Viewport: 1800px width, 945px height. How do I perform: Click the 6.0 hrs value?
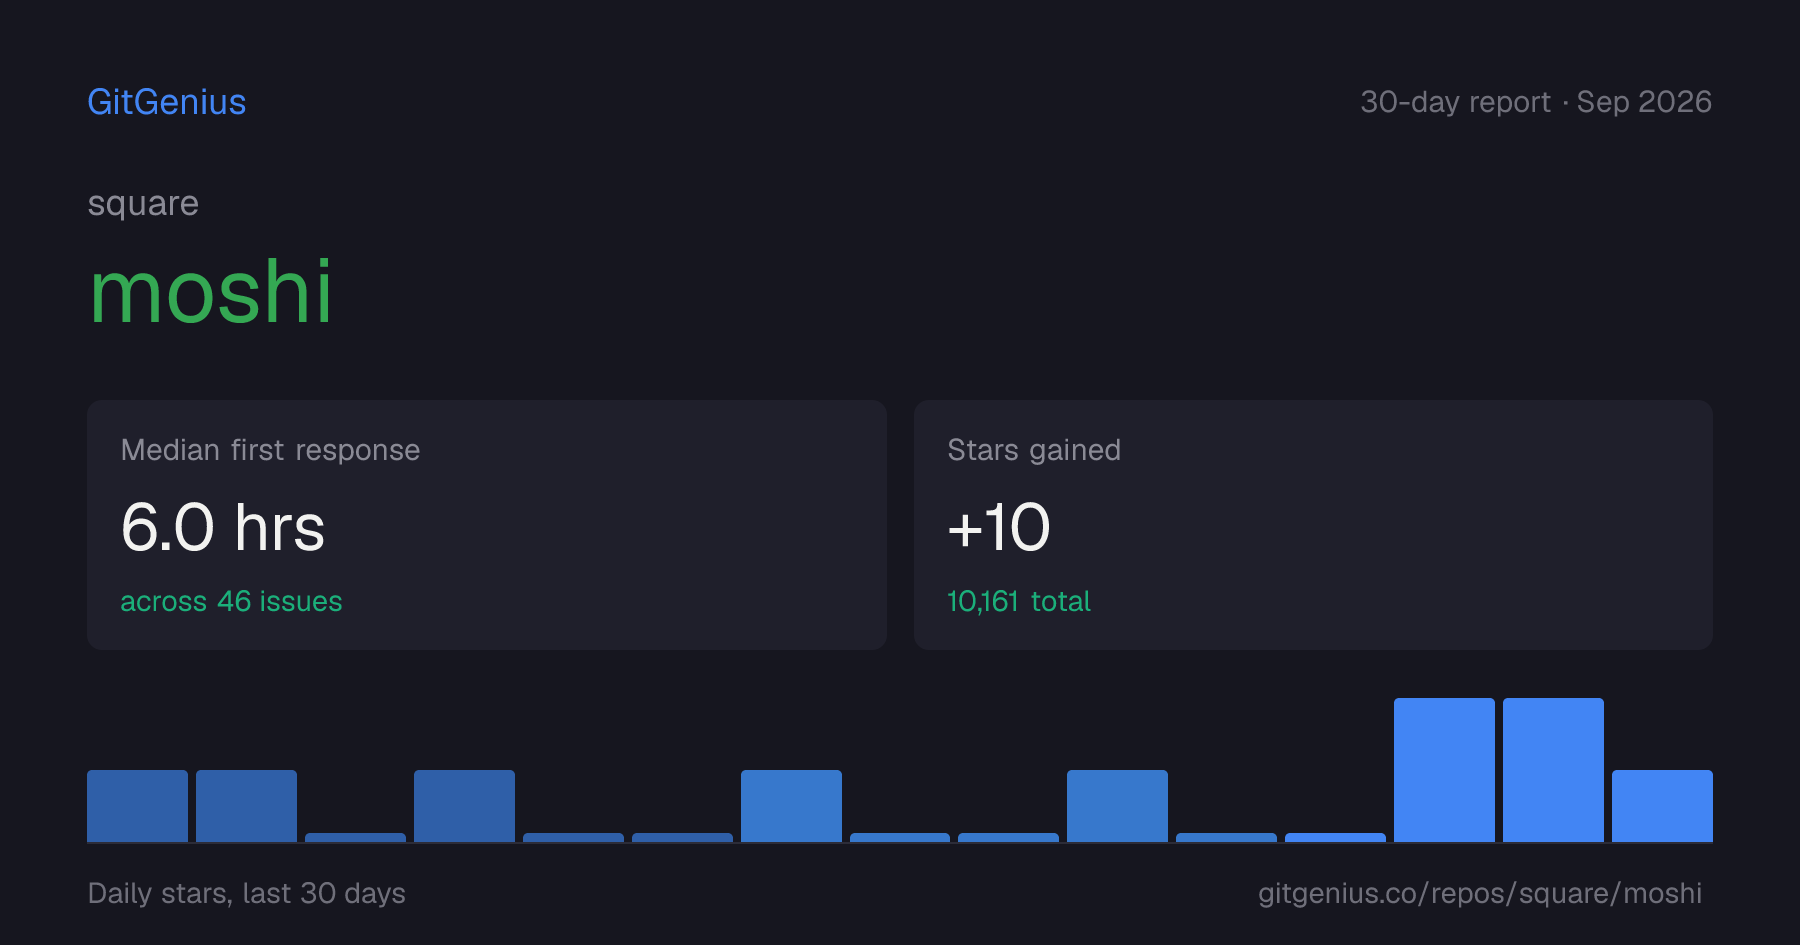click(223, 527)
